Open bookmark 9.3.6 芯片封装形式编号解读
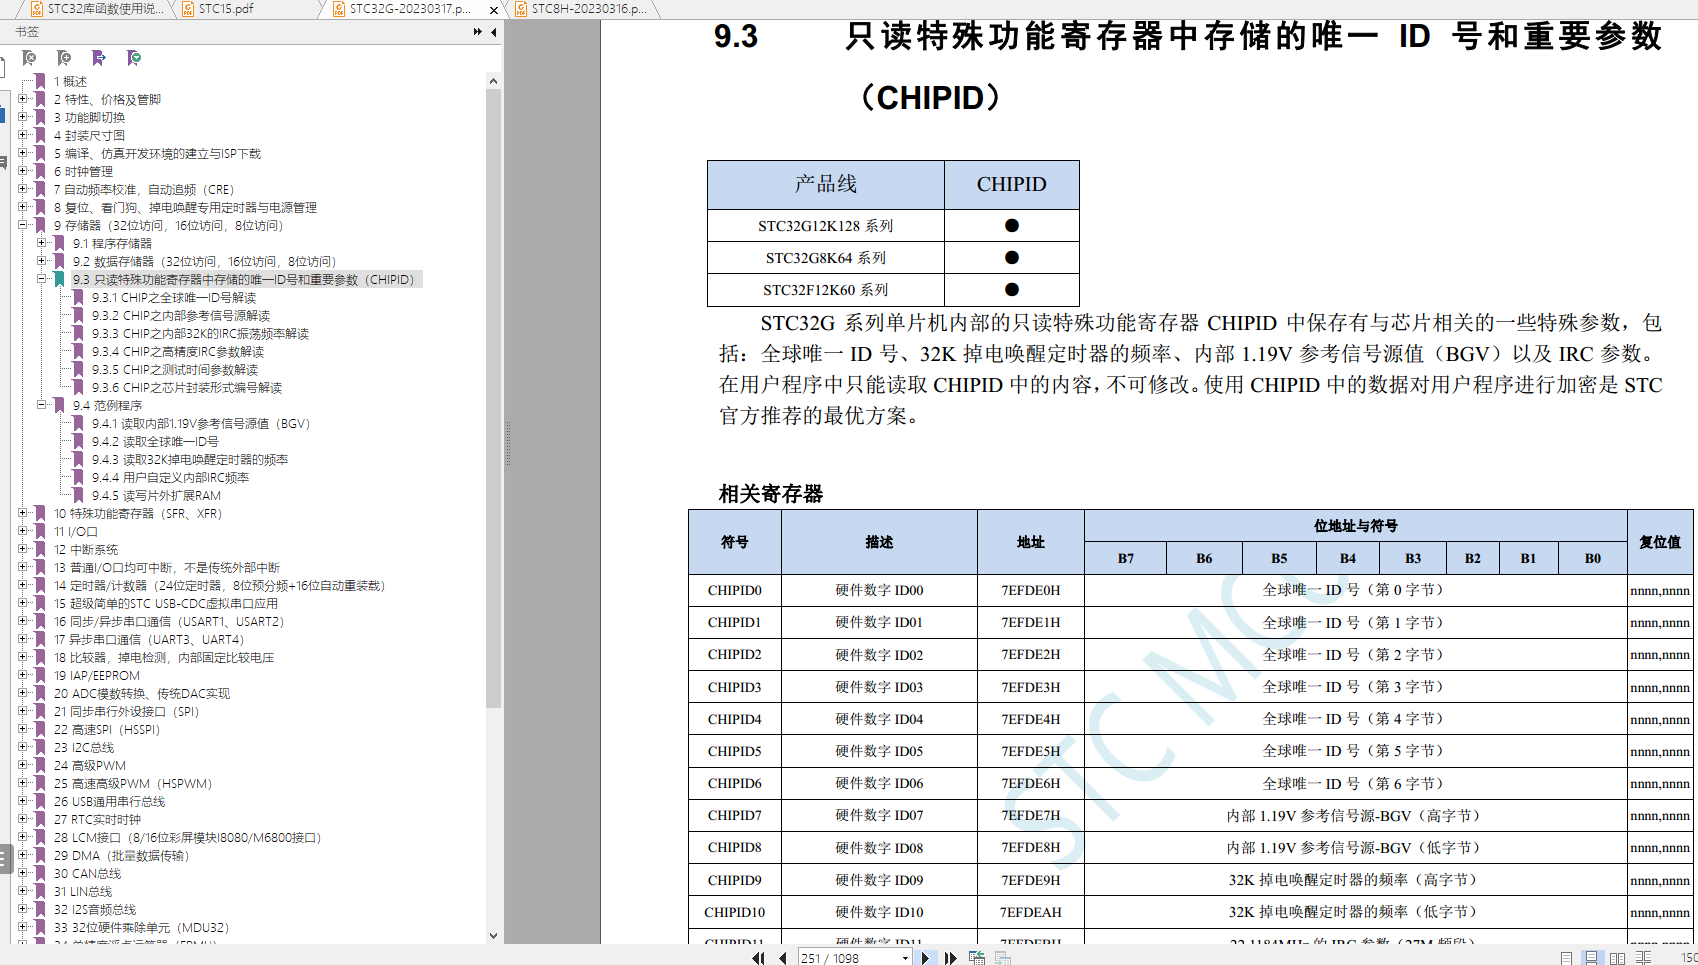This screenshot has height=965, width=1698. pos(187,387)
